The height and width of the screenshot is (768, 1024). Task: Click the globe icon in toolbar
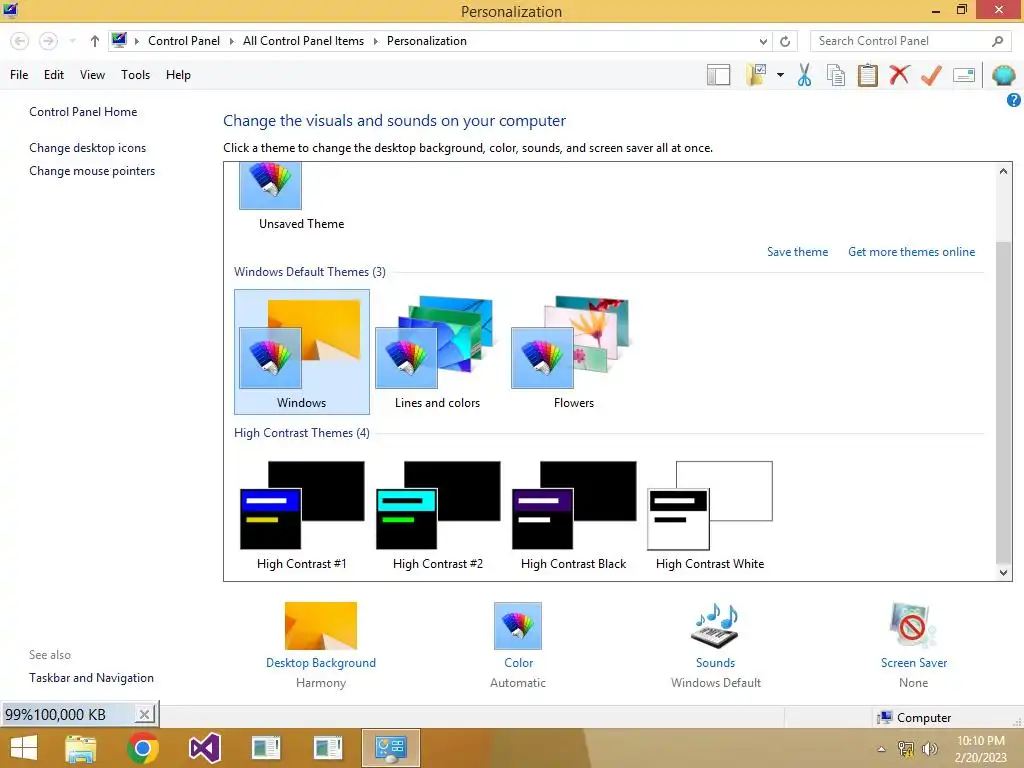(x=1004, y=75)
